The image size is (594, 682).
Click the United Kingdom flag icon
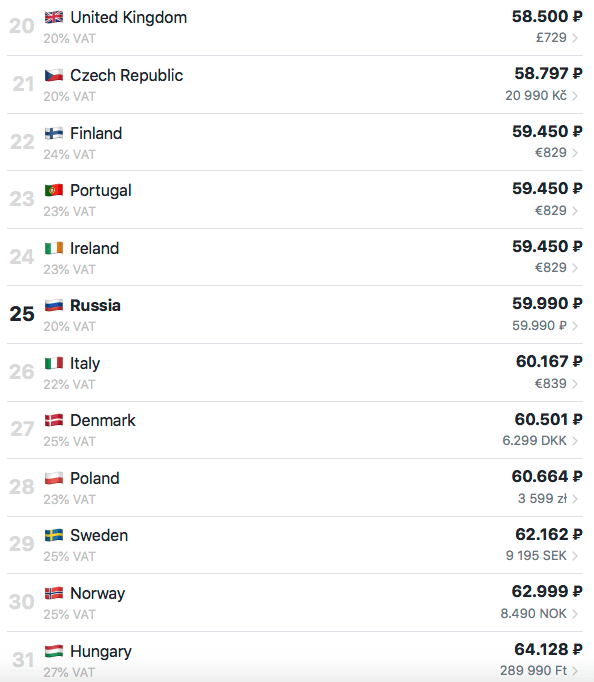[54, 17]
